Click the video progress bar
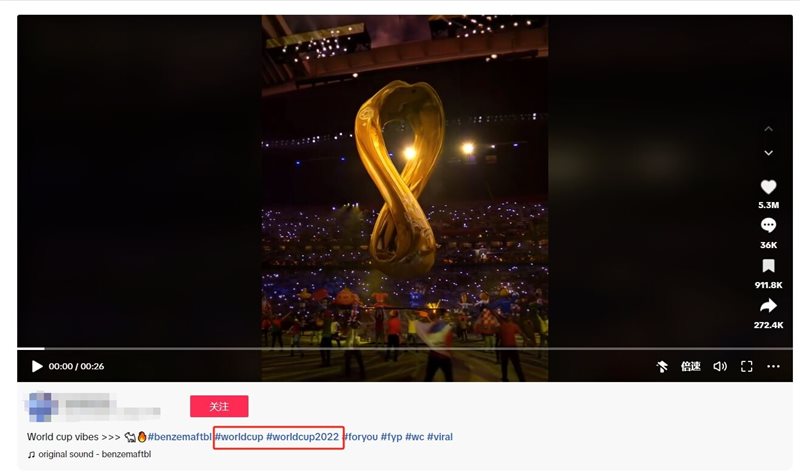Image resolution: width=800 pixels, height=474 pixels. pyautogui.click(x=405, y=348)
